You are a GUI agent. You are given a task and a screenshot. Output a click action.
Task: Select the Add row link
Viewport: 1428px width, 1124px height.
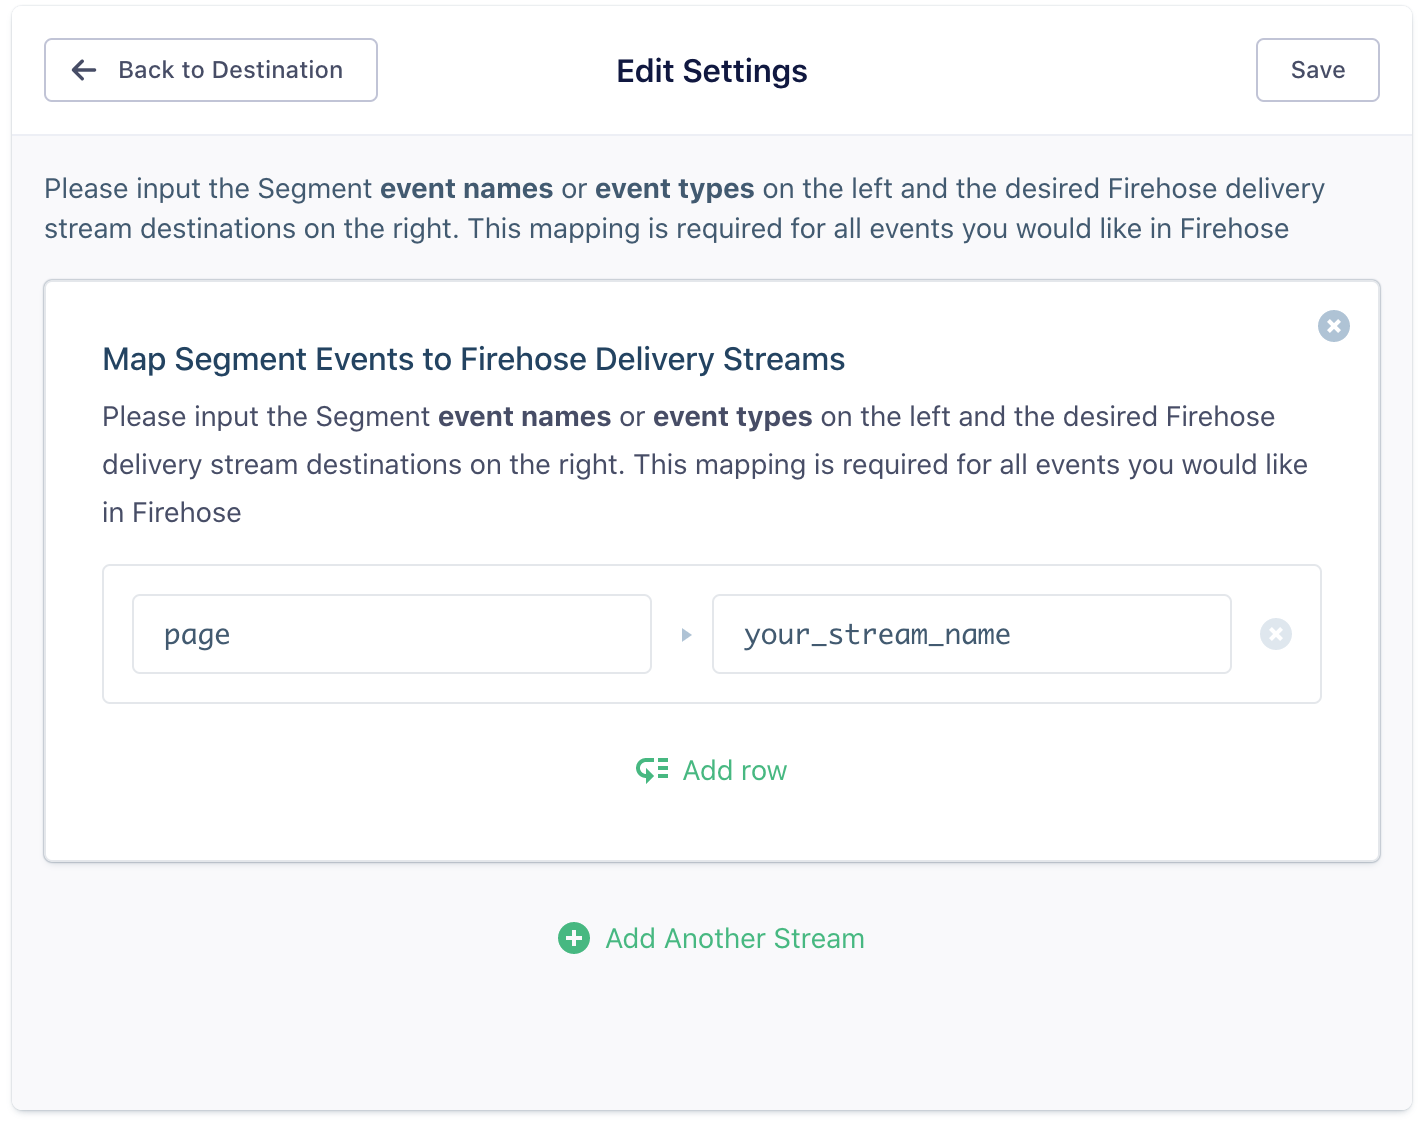pos(734,770)
